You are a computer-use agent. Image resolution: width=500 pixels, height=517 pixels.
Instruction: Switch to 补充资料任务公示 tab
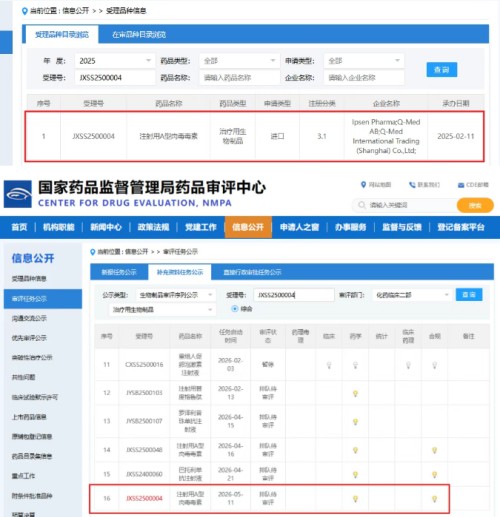[180, 272]
